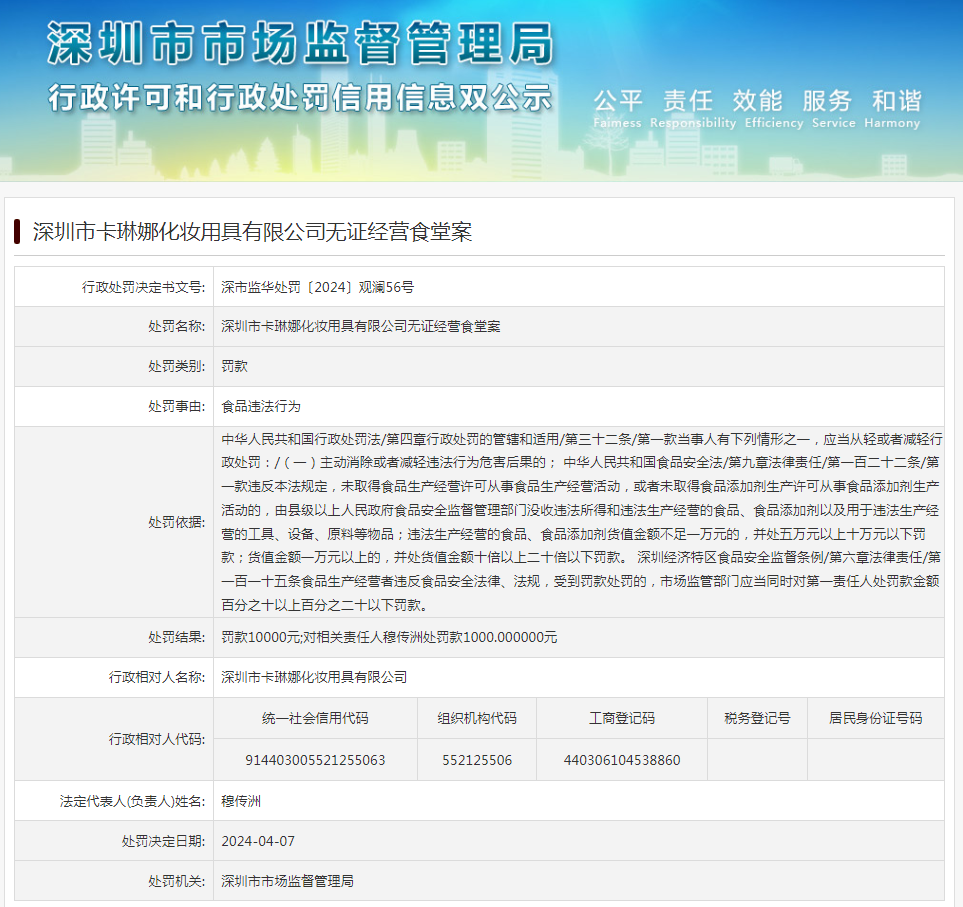This screenshot has width=963, height=907.
Task: Click the 行政许可和行政处罚信用信息双公示 banner subtitle
Action: (x=300, y=98)
